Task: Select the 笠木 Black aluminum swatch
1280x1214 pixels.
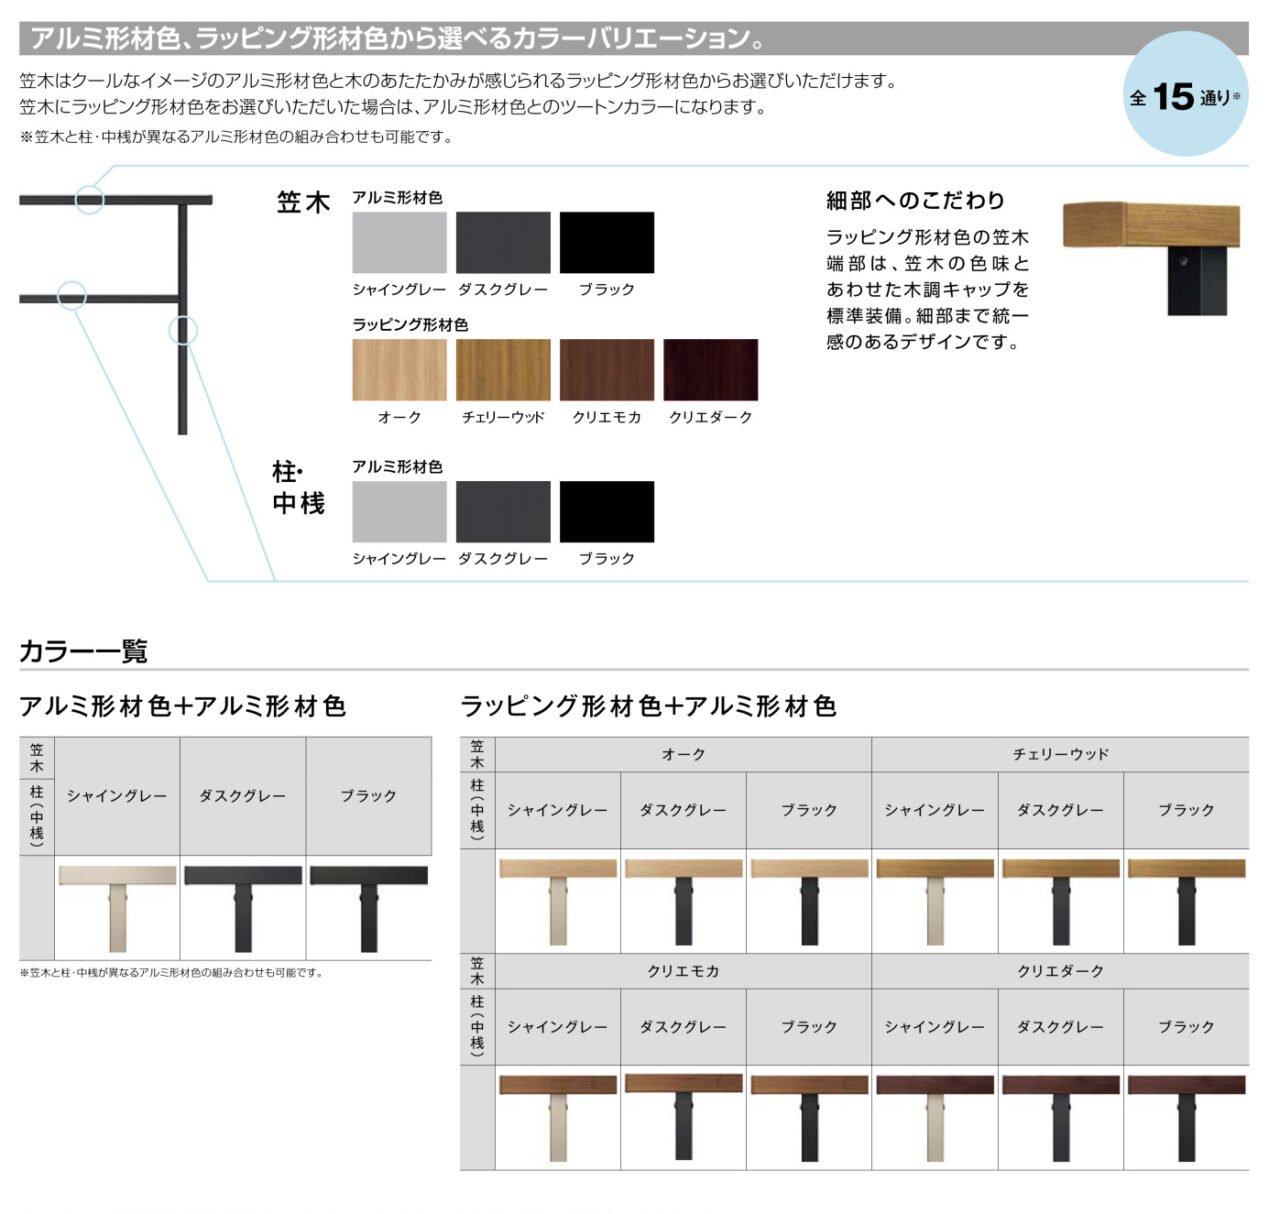Action: pyautogui.click(x=606, y=242)
